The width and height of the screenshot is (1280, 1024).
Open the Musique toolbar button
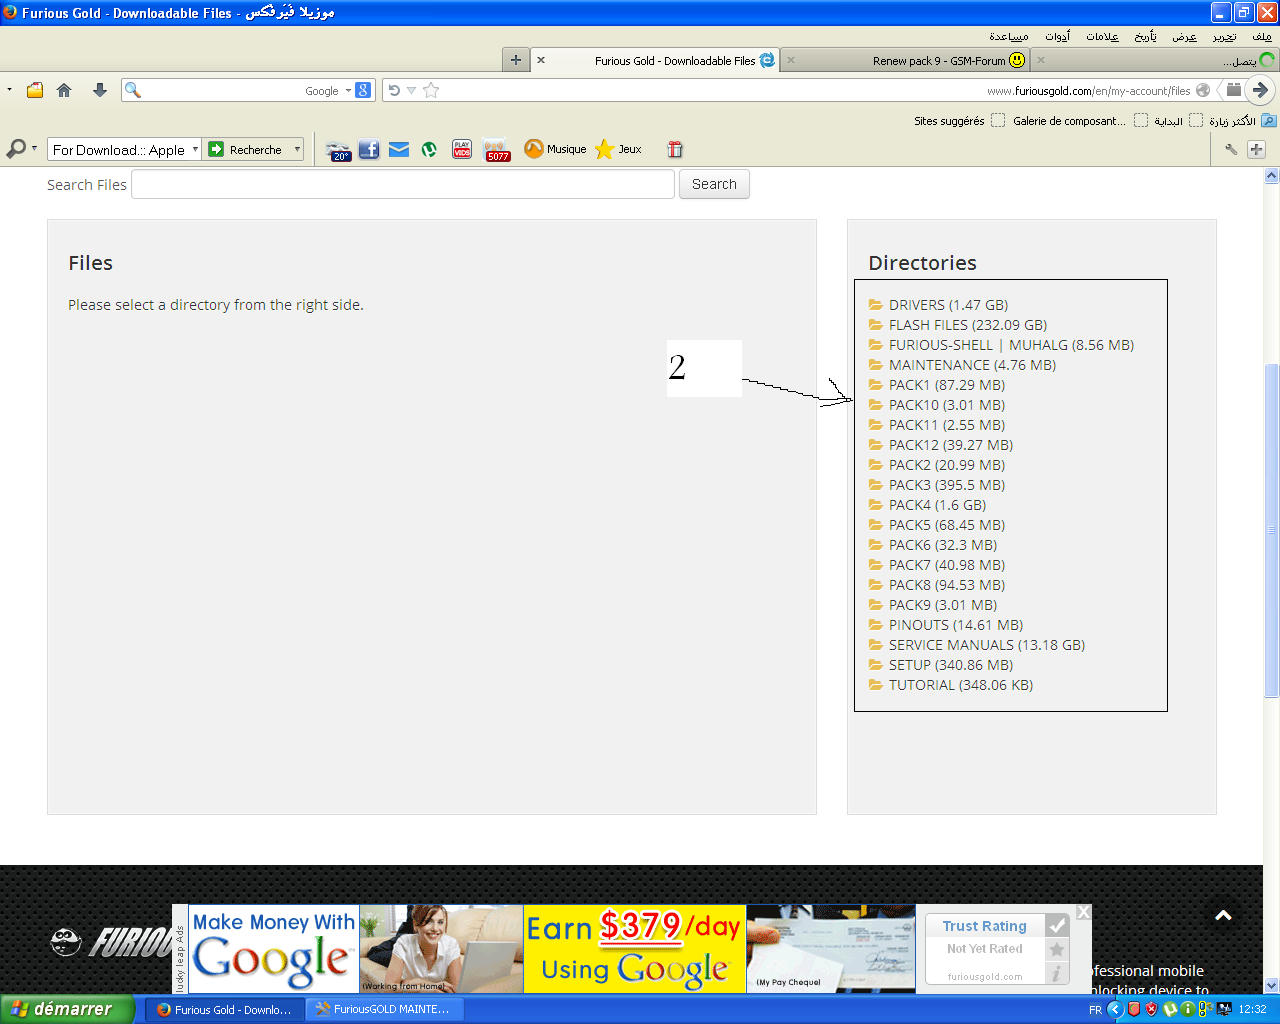(x=555, y=149)
